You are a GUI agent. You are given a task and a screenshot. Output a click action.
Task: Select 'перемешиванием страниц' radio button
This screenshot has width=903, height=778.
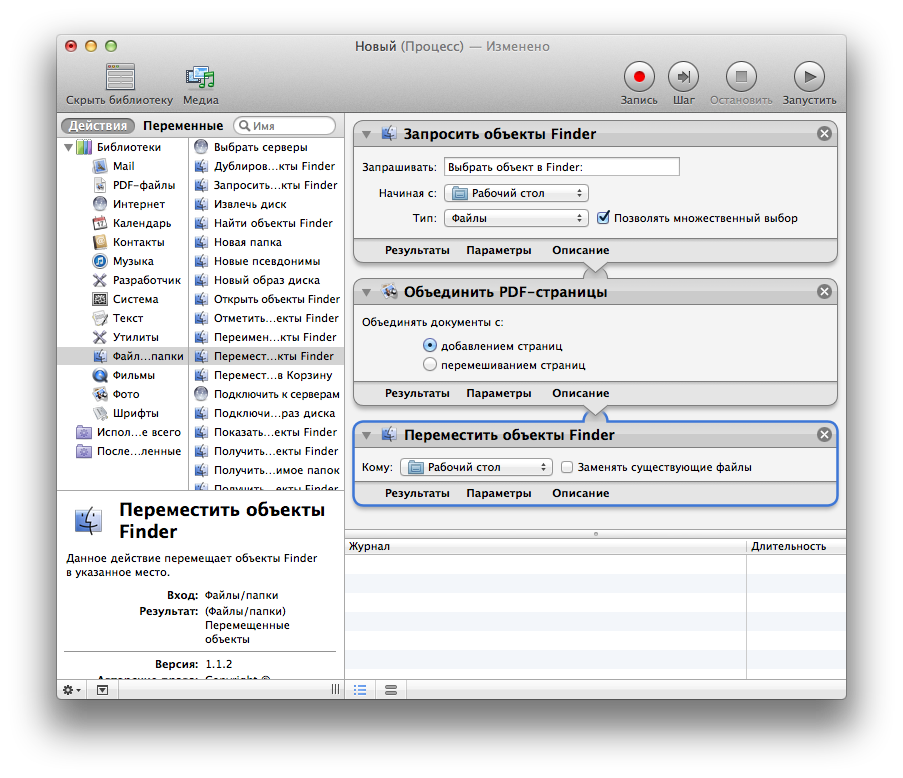(430, 365)
